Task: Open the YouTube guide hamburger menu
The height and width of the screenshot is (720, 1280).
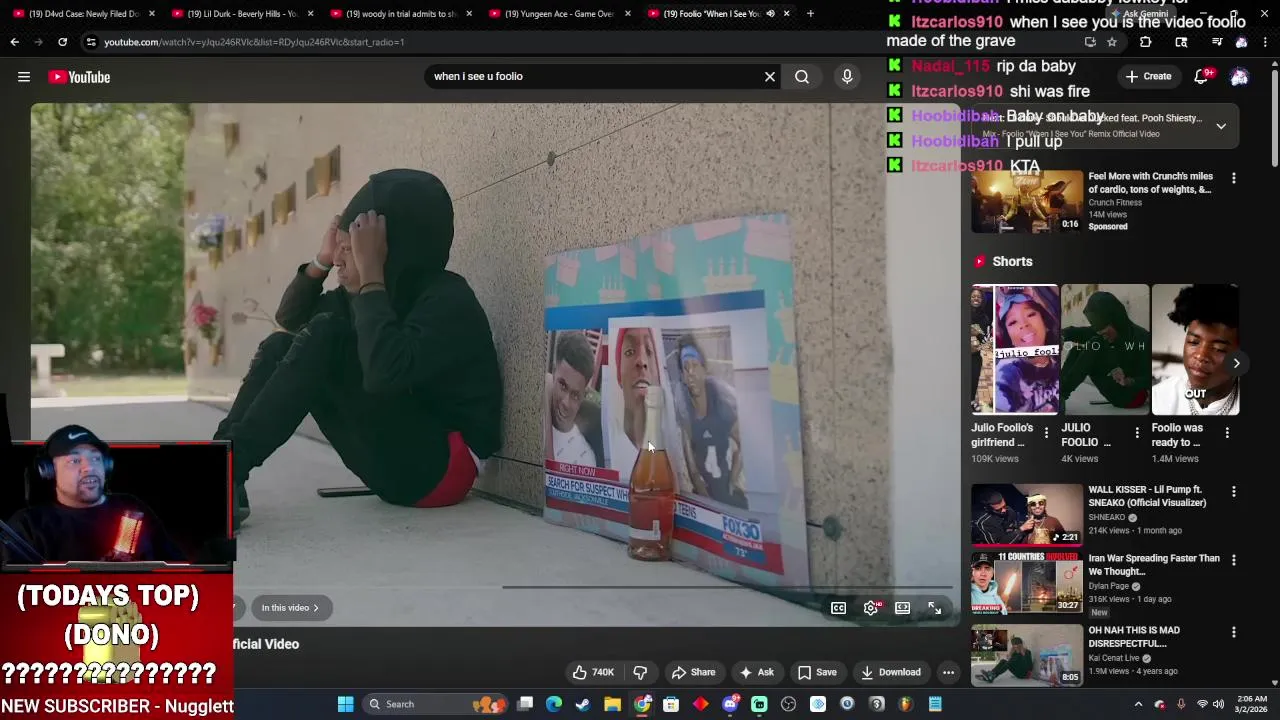Action: (24, 77)
